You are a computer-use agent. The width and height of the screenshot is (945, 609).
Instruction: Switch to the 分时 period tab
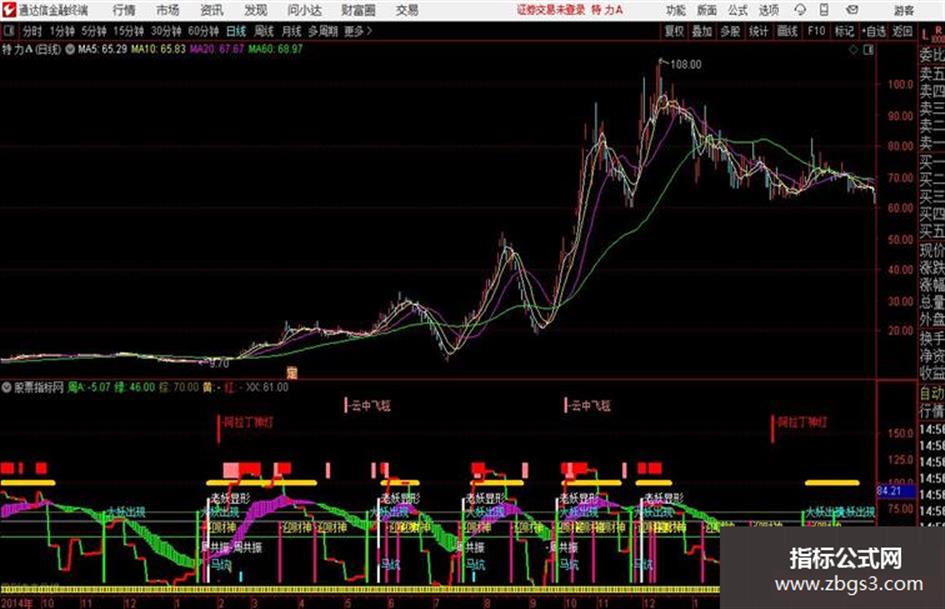tap(32, 31)
